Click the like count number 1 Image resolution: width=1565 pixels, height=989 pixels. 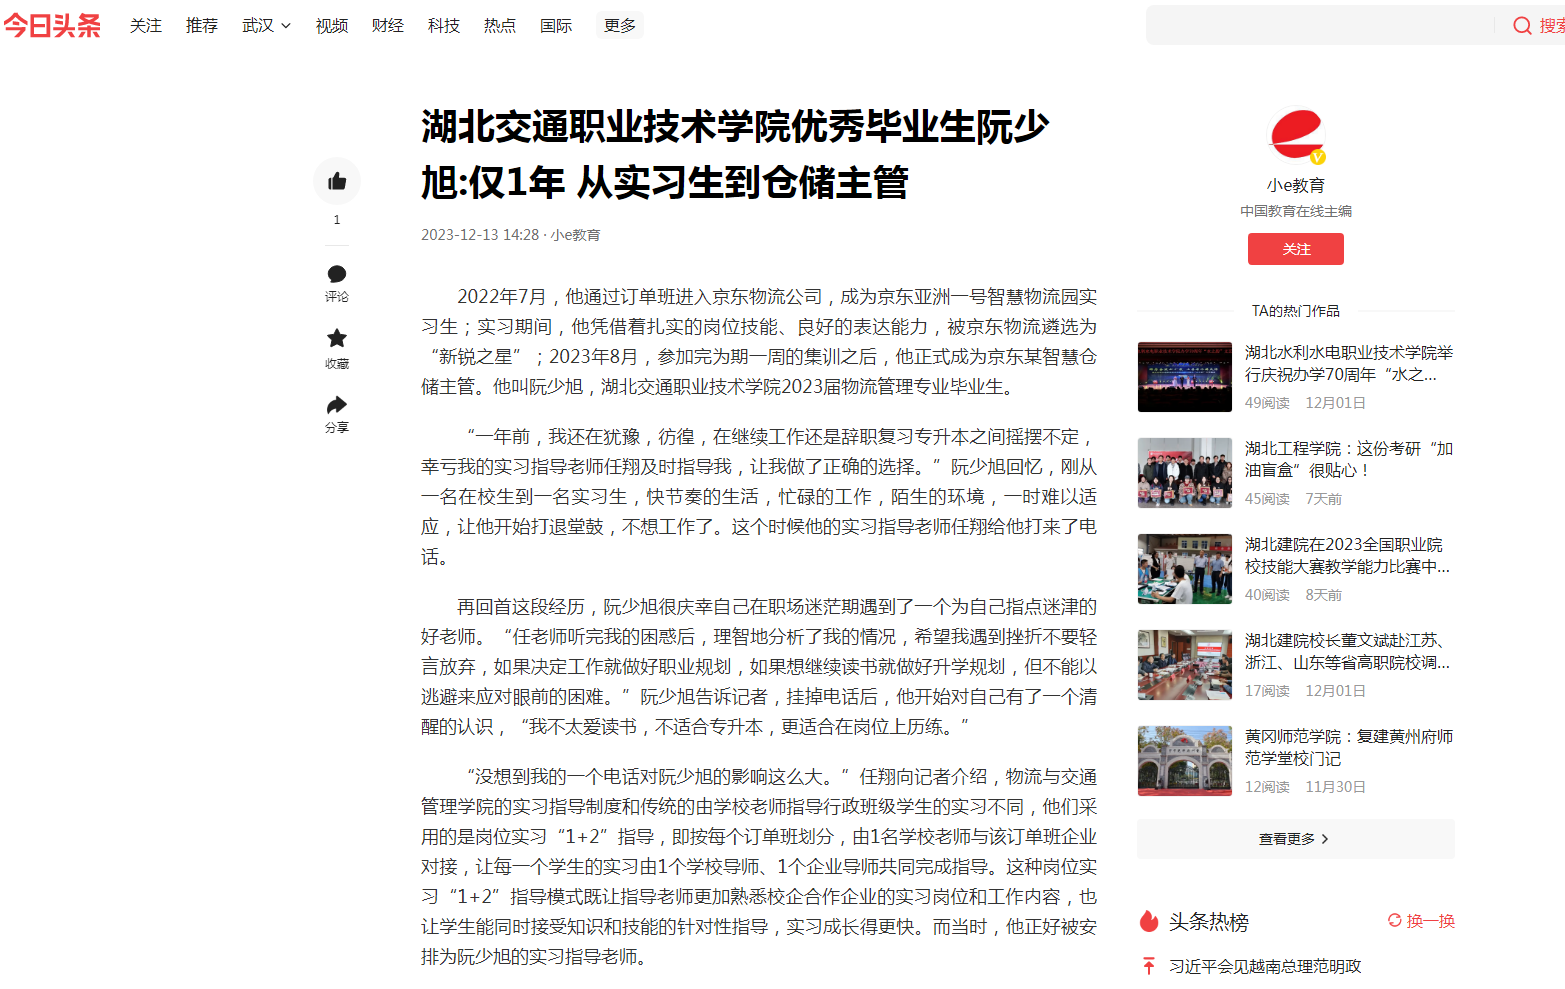pos(337,220)
